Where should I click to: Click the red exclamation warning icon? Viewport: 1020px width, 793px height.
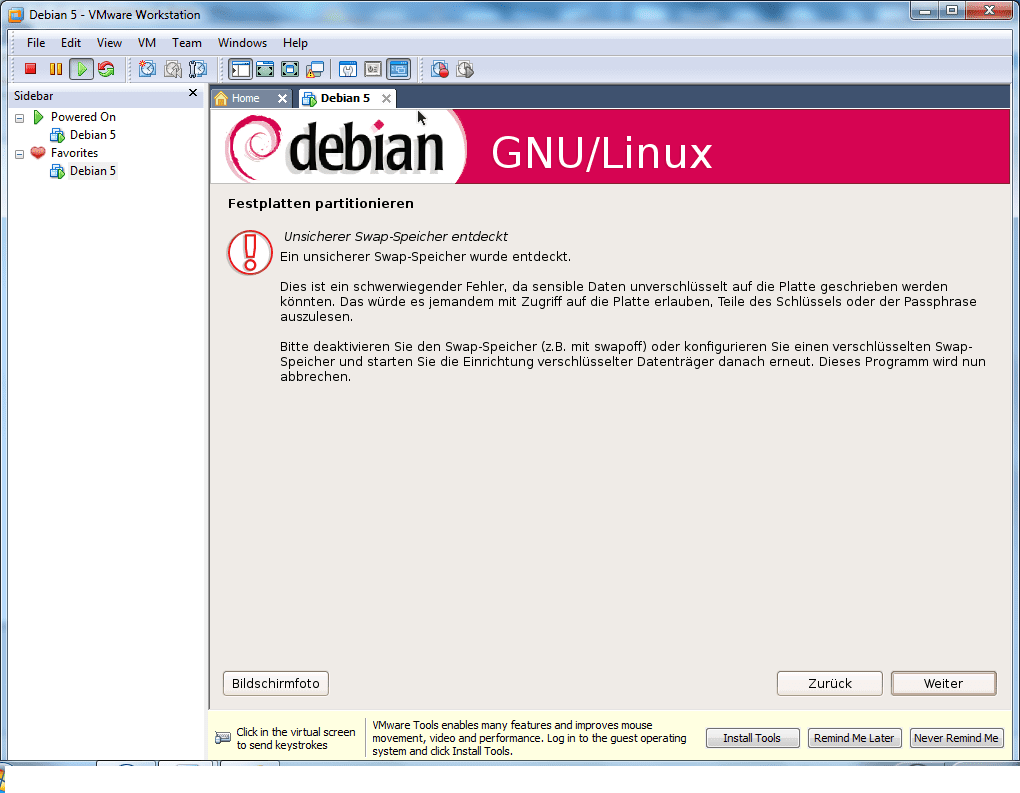pos(250,252)
